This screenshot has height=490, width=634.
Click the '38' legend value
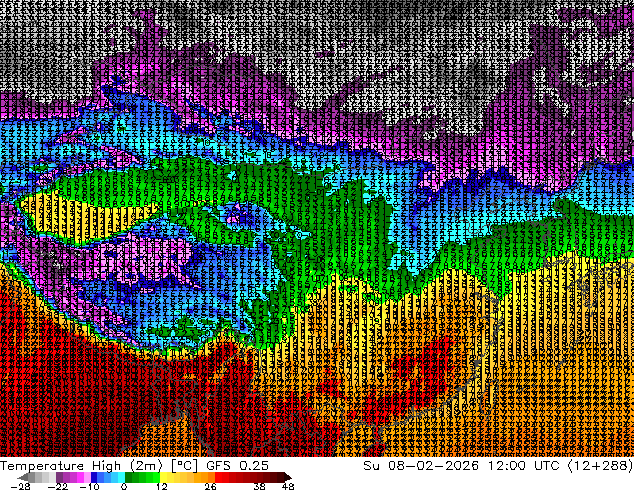[x=259, y=486]
